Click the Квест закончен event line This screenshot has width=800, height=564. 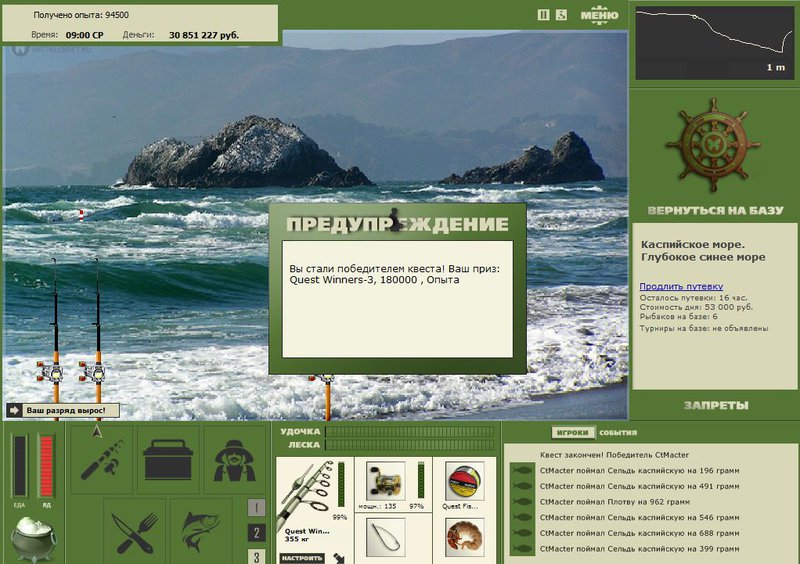click(614, 455)
